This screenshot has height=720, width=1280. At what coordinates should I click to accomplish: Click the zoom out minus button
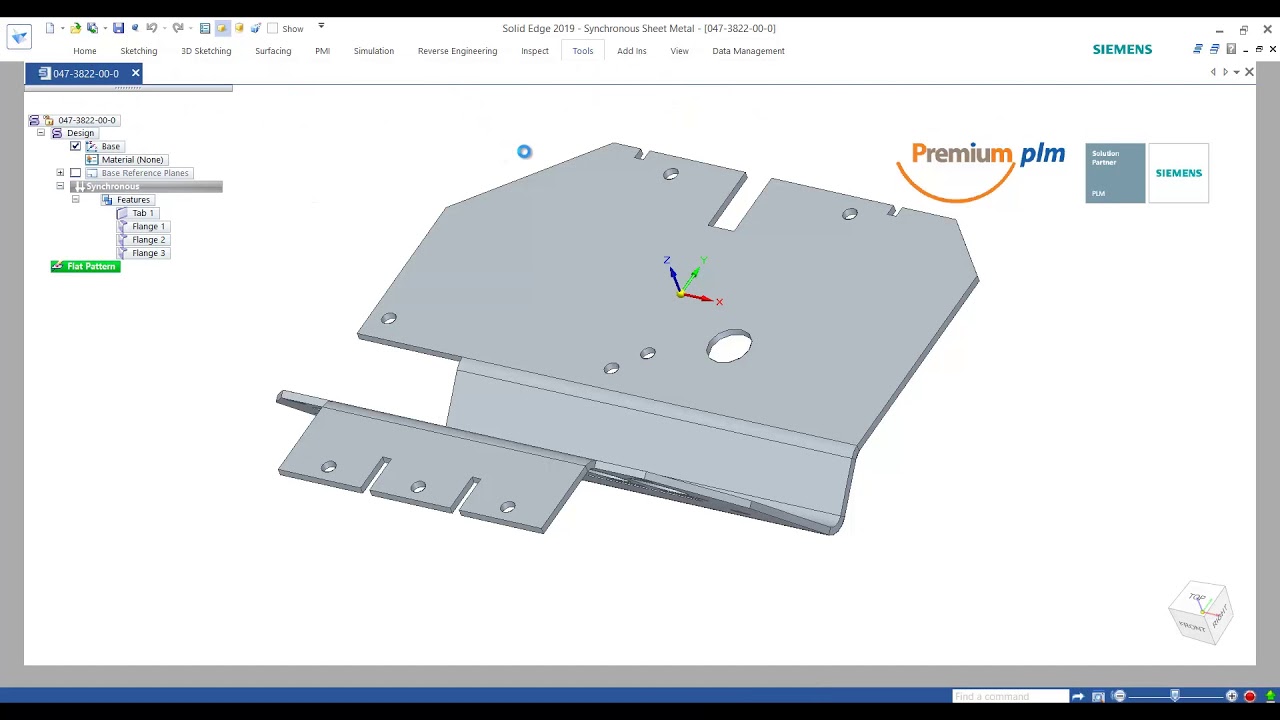point(1120,696)
